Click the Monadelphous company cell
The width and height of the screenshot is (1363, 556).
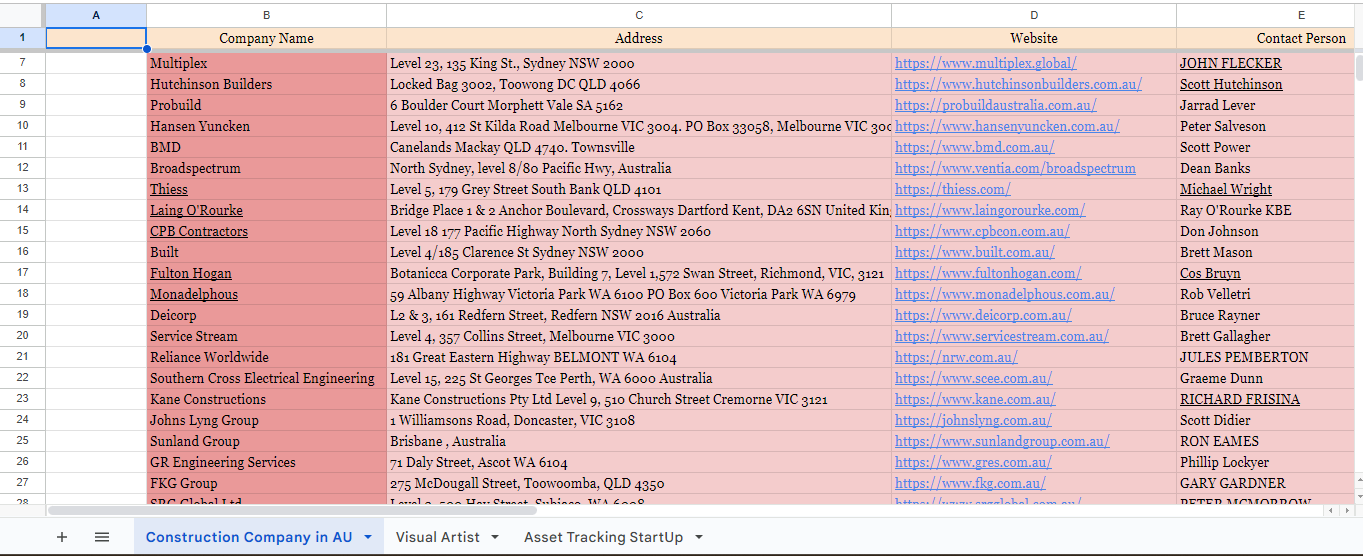266,294
